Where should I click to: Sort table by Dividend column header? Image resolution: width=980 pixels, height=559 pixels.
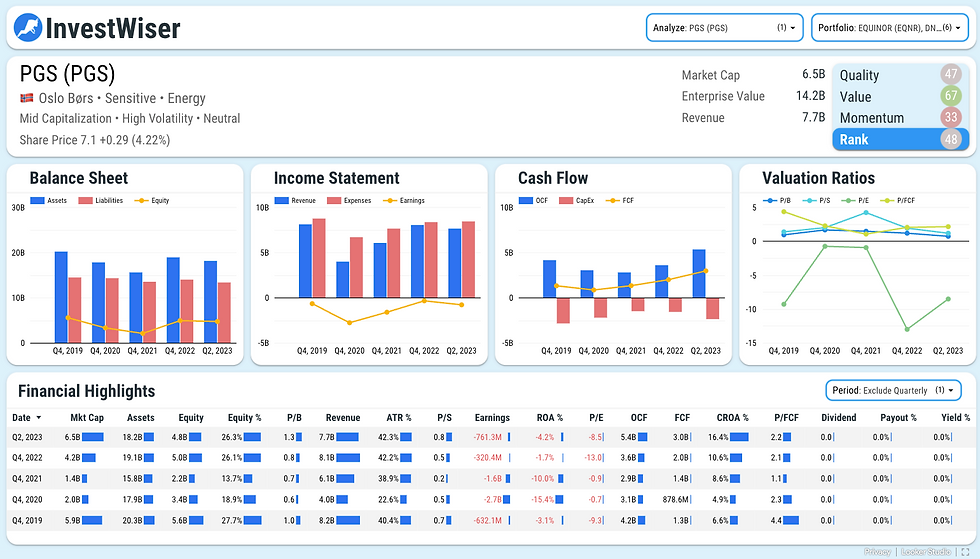(x=839, y=418)
